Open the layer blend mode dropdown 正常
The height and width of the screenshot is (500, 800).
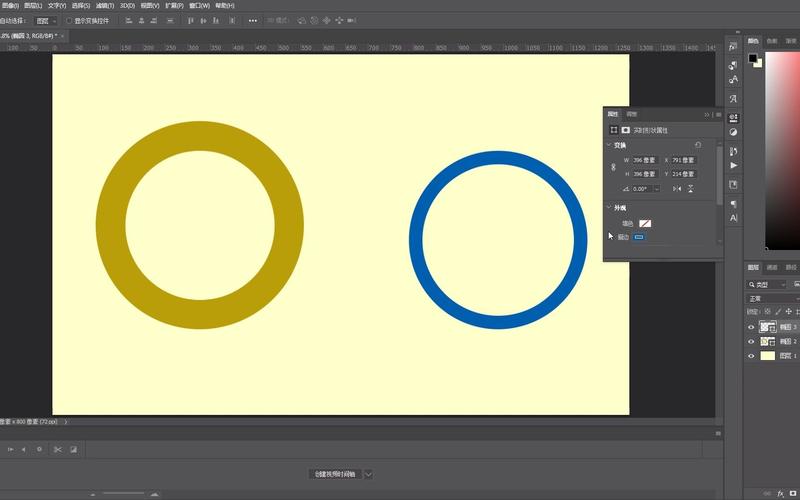772,299
